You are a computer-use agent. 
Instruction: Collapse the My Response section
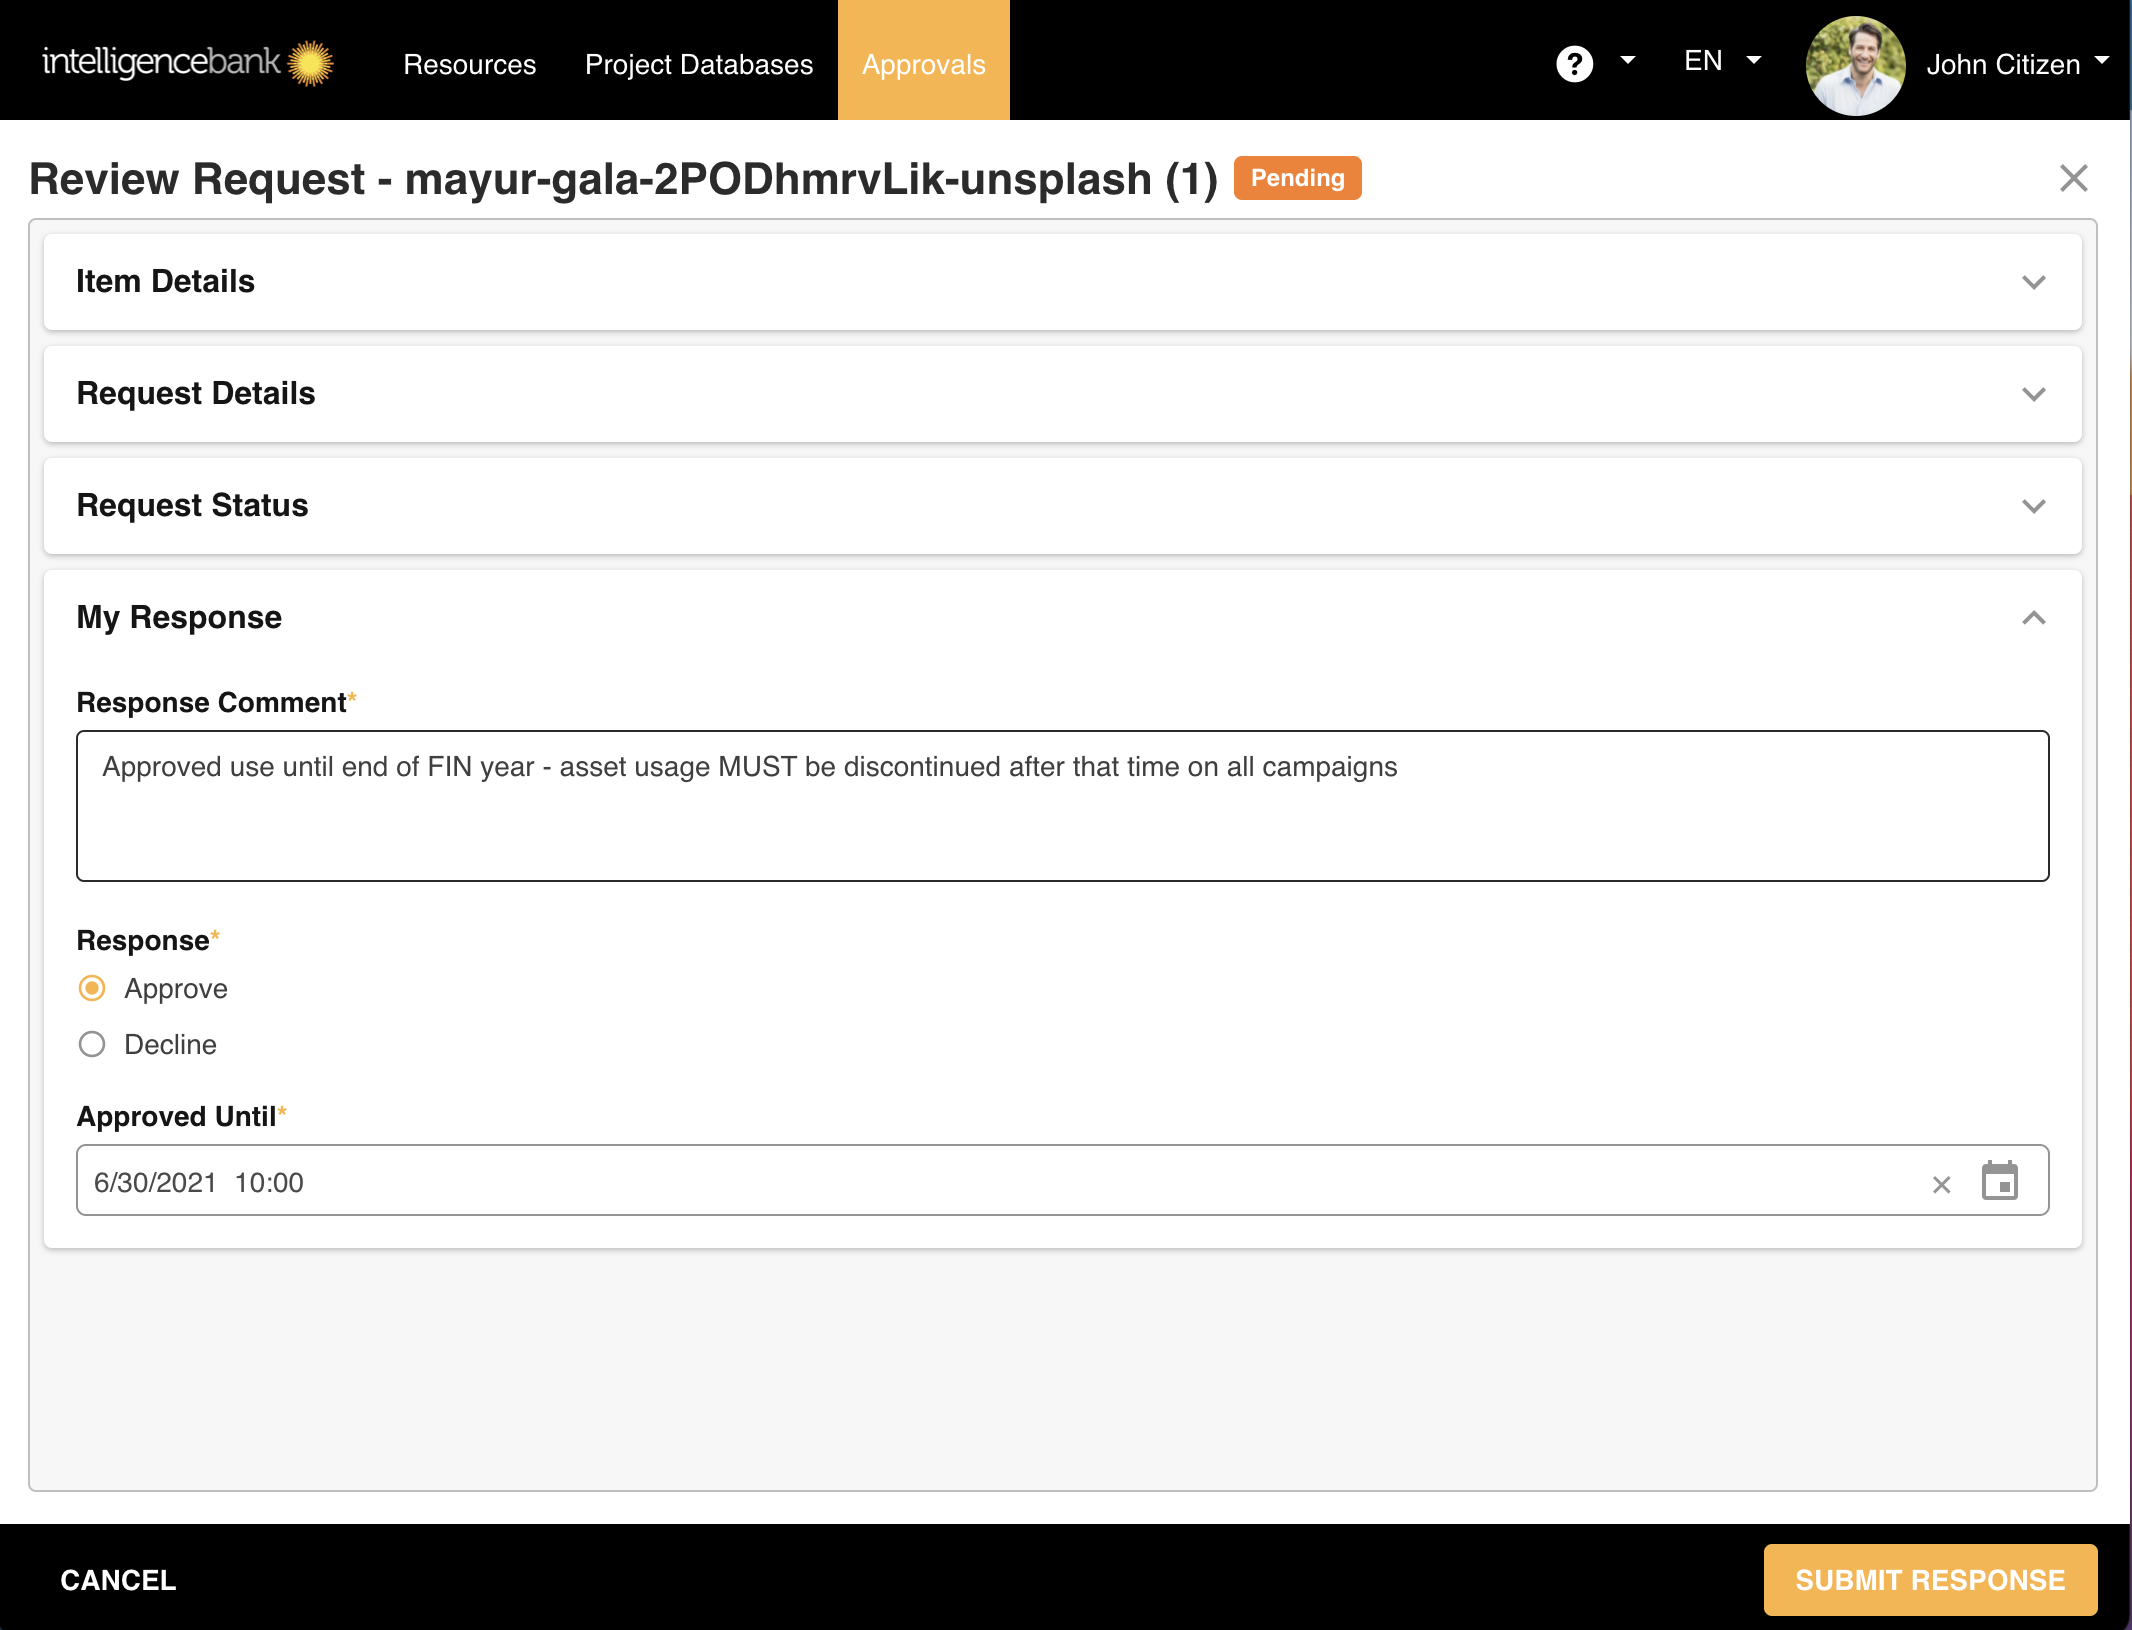(x=2033, y=618)
